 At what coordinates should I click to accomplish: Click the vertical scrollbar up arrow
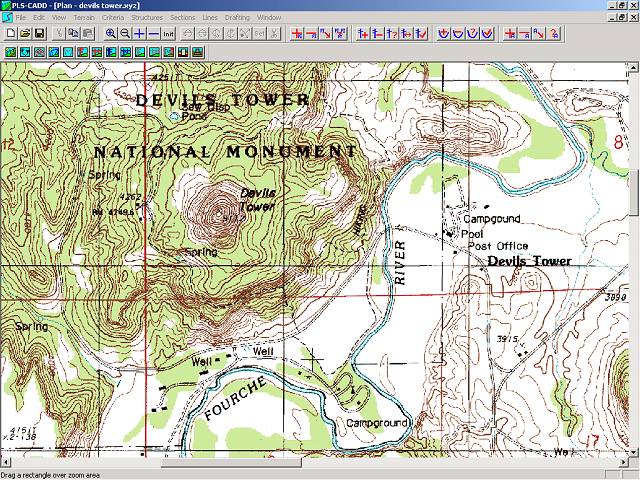click(x=634, y=67)
